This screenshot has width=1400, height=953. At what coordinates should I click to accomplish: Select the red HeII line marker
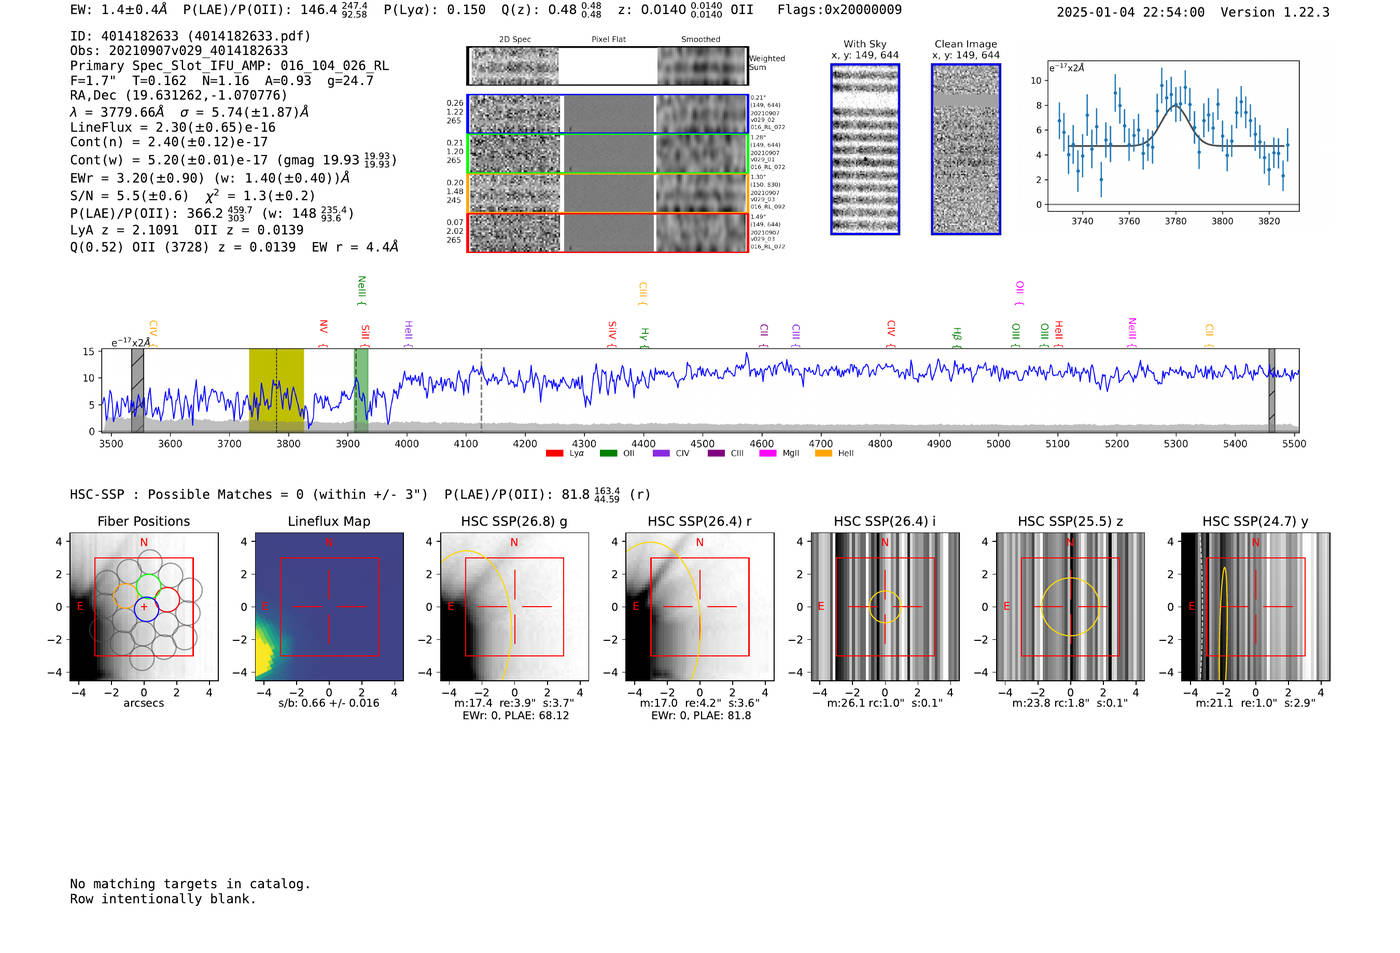[1059, 334]
